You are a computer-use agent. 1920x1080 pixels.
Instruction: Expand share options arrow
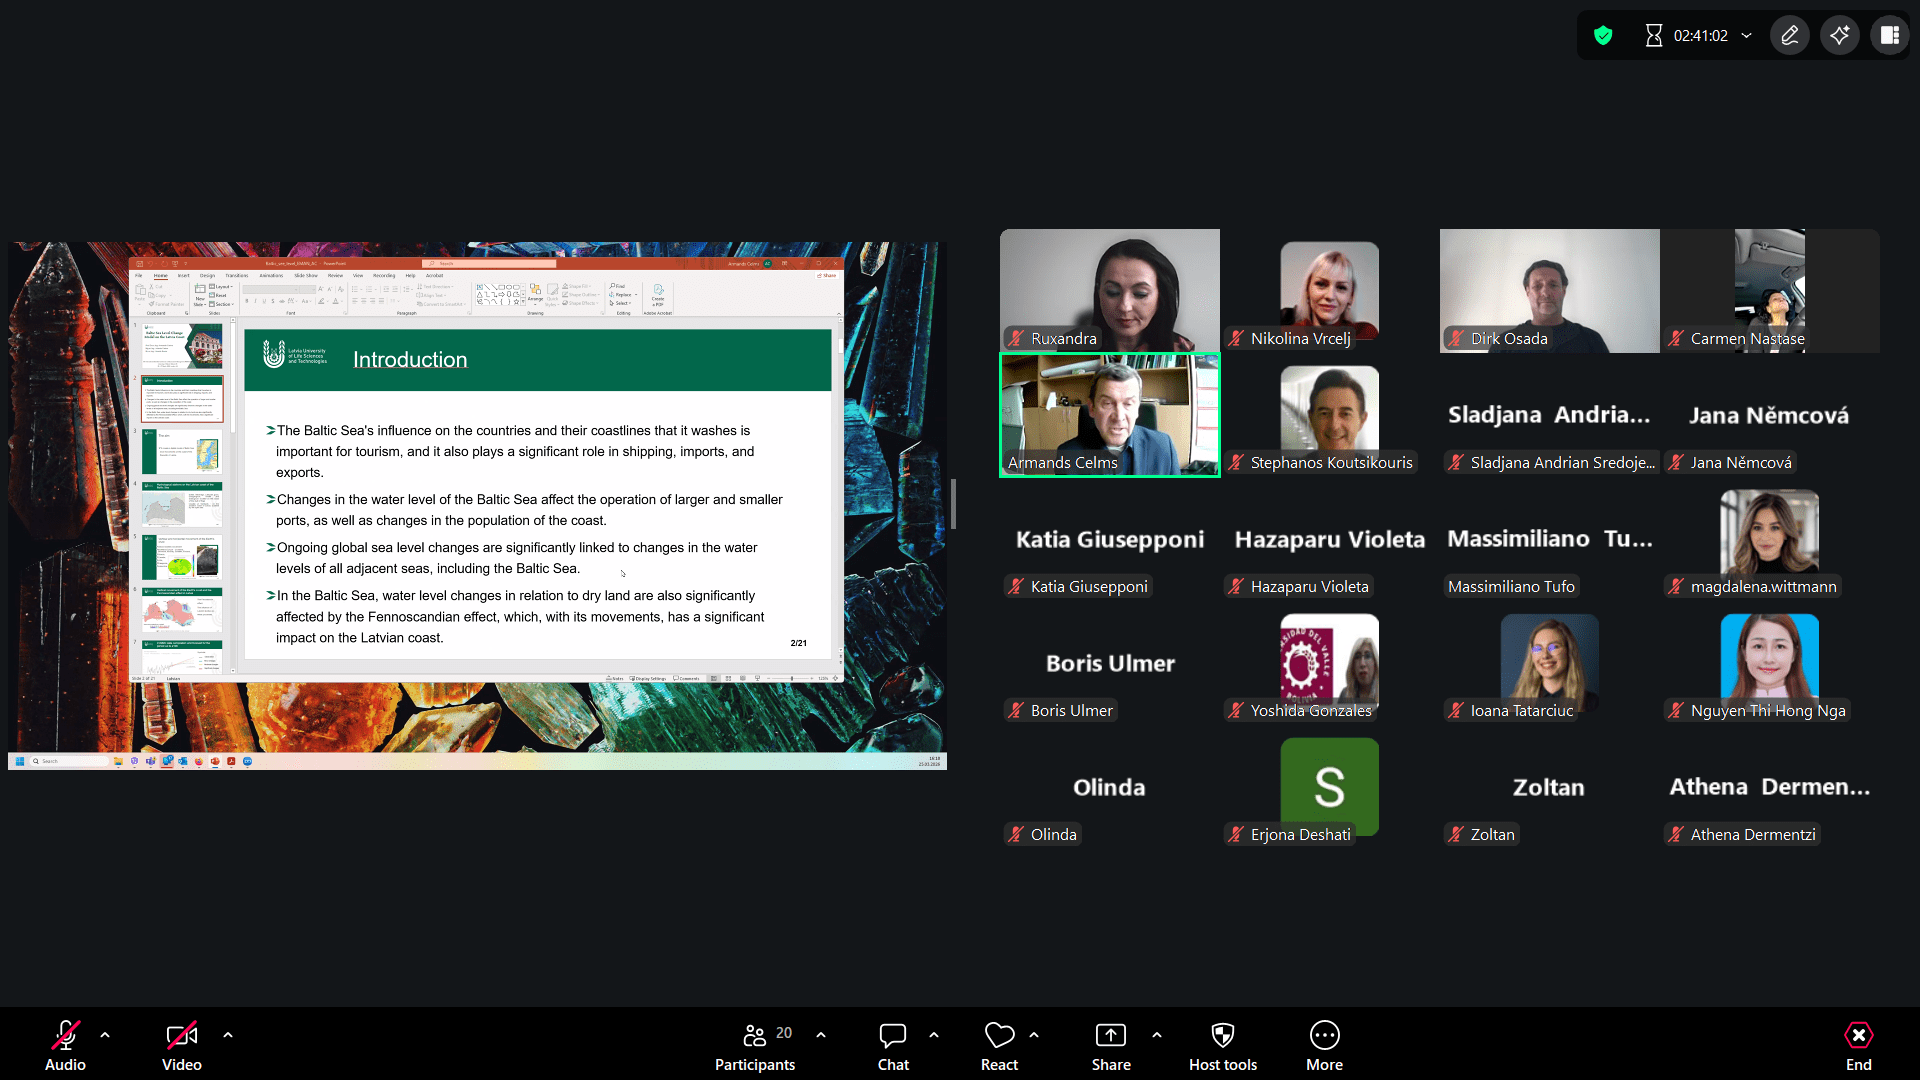tap(1157, 1035)
